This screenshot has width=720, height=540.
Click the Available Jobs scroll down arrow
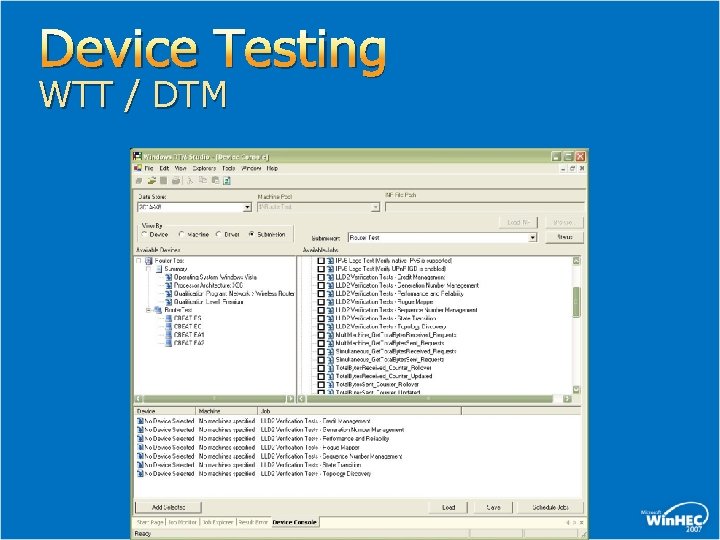pyautogui.click(x=576, y=389)
